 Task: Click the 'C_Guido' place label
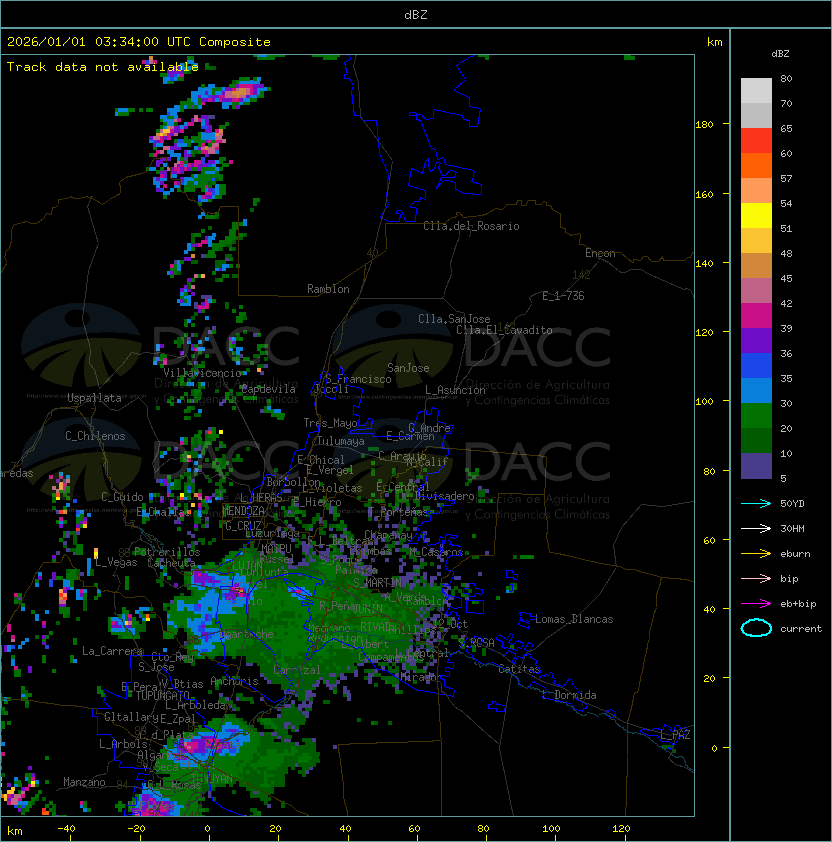click(122, 497)
